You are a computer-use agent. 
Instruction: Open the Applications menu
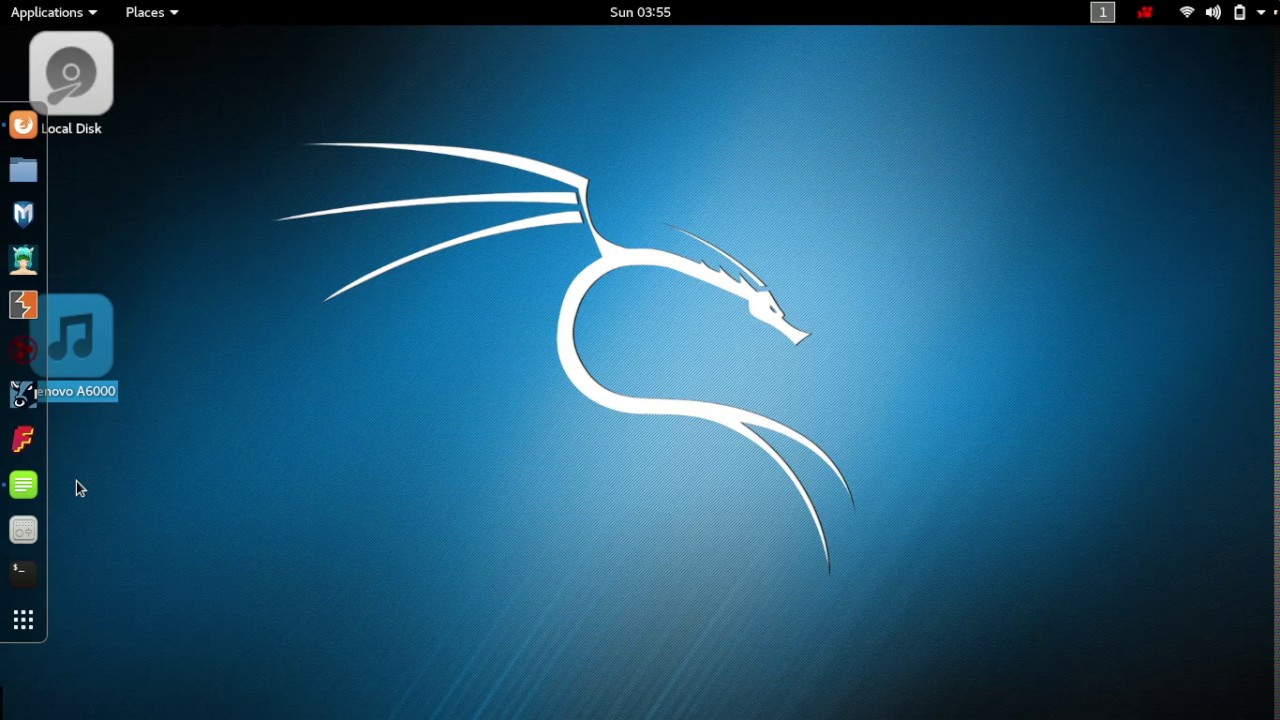point(54,12)
